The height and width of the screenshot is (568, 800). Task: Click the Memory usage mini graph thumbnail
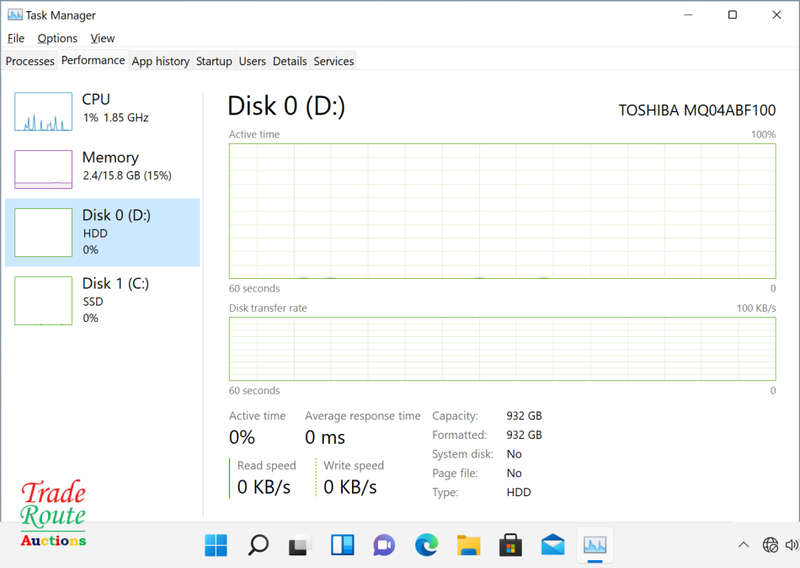43,169
